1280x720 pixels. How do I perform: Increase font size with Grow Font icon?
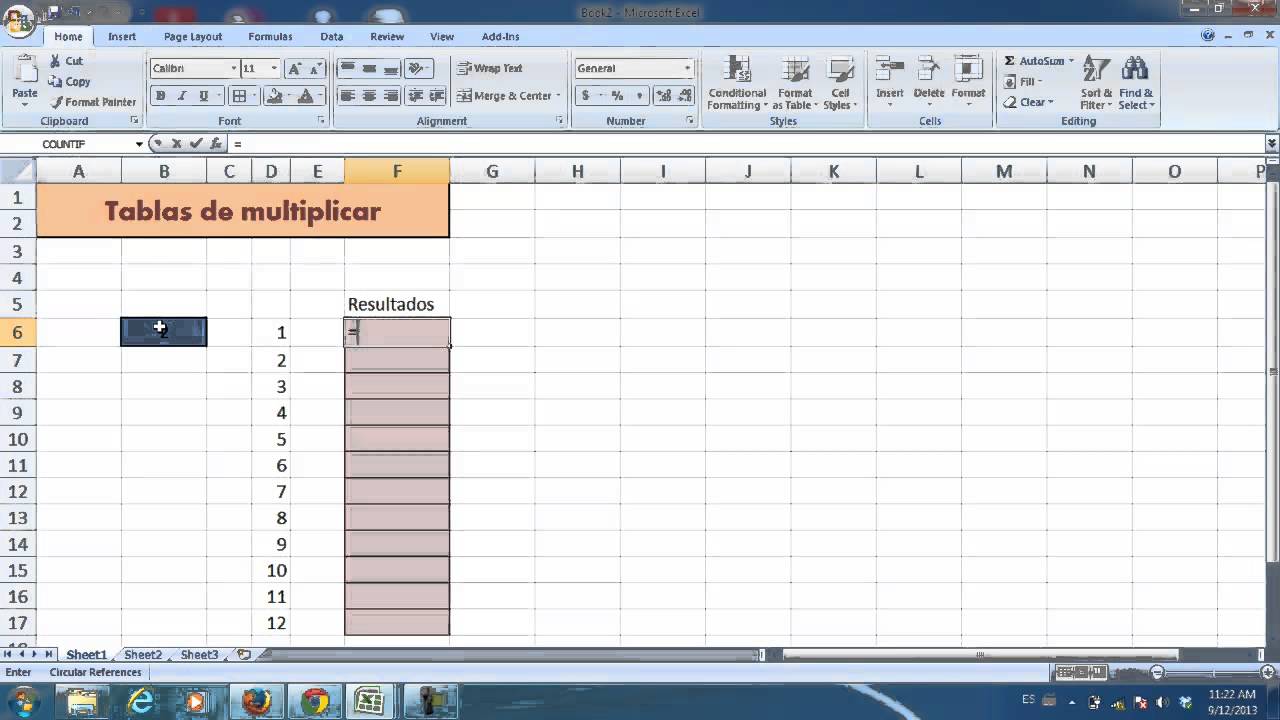(295, 69)
